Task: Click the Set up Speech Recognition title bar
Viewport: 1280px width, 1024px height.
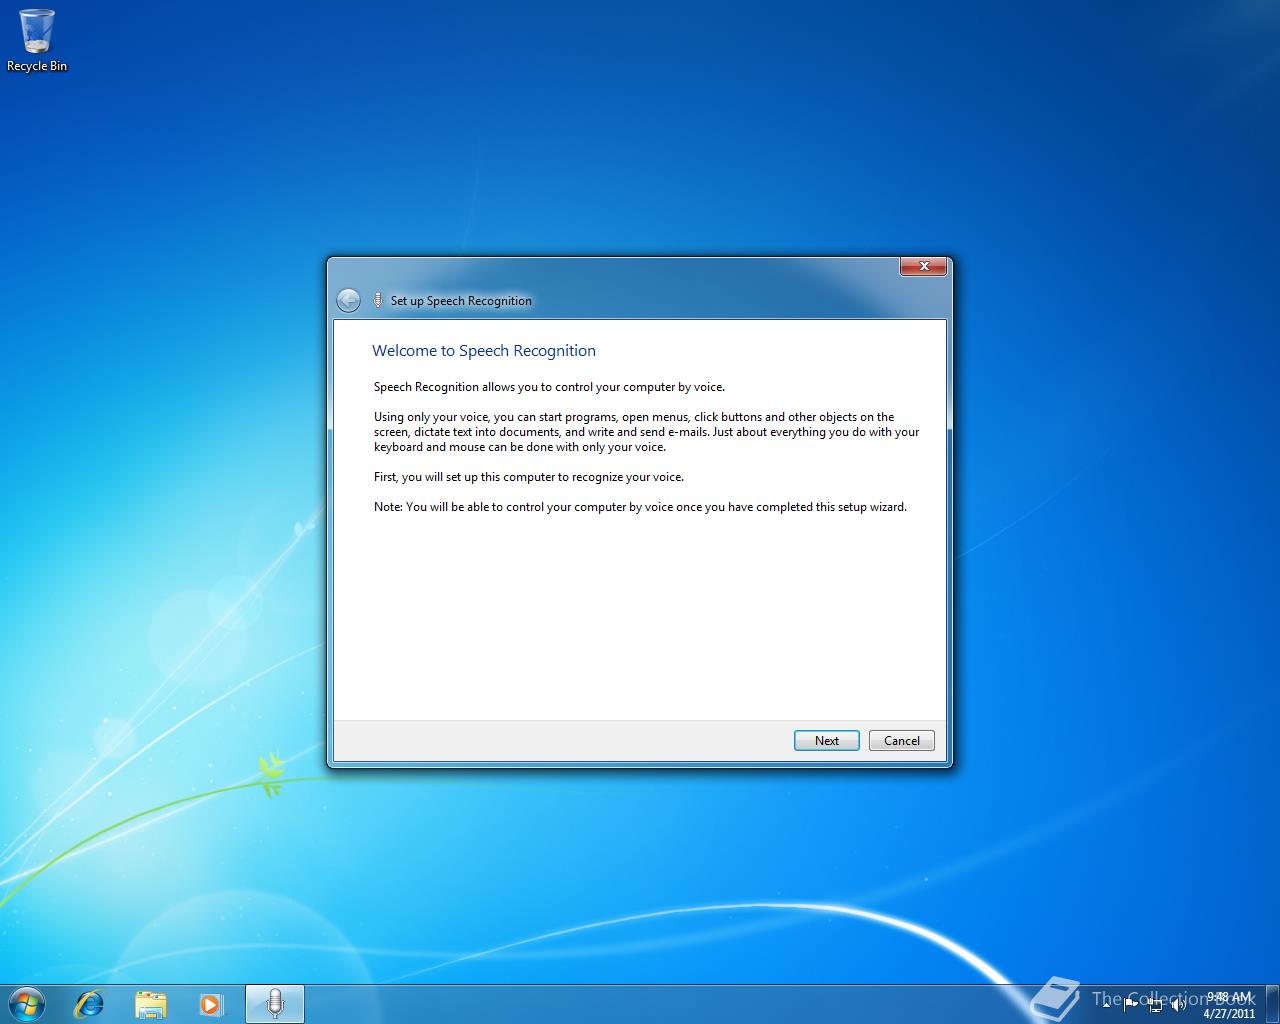Action: (x=461, y=300)
